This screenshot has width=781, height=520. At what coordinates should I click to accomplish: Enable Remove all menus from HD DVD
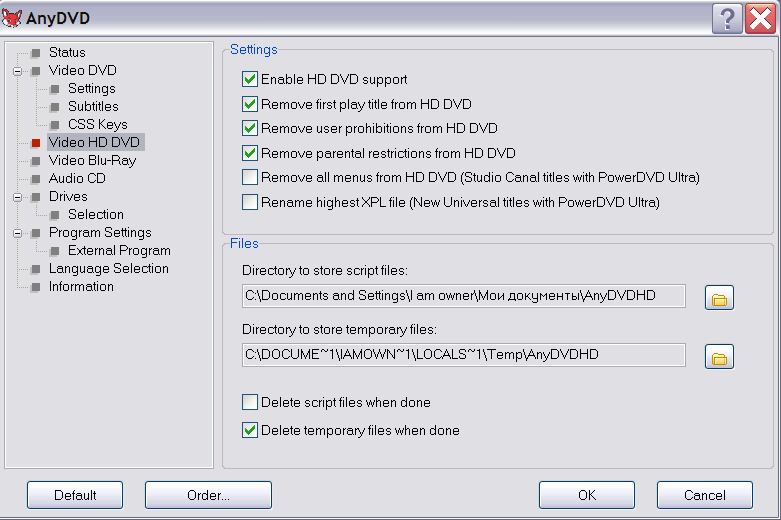coord(250,178)
